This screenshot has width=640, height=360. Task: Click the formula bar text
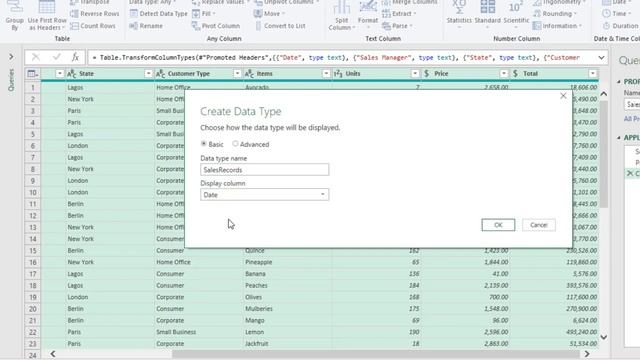pyautogui.click(x=336, y=58)
